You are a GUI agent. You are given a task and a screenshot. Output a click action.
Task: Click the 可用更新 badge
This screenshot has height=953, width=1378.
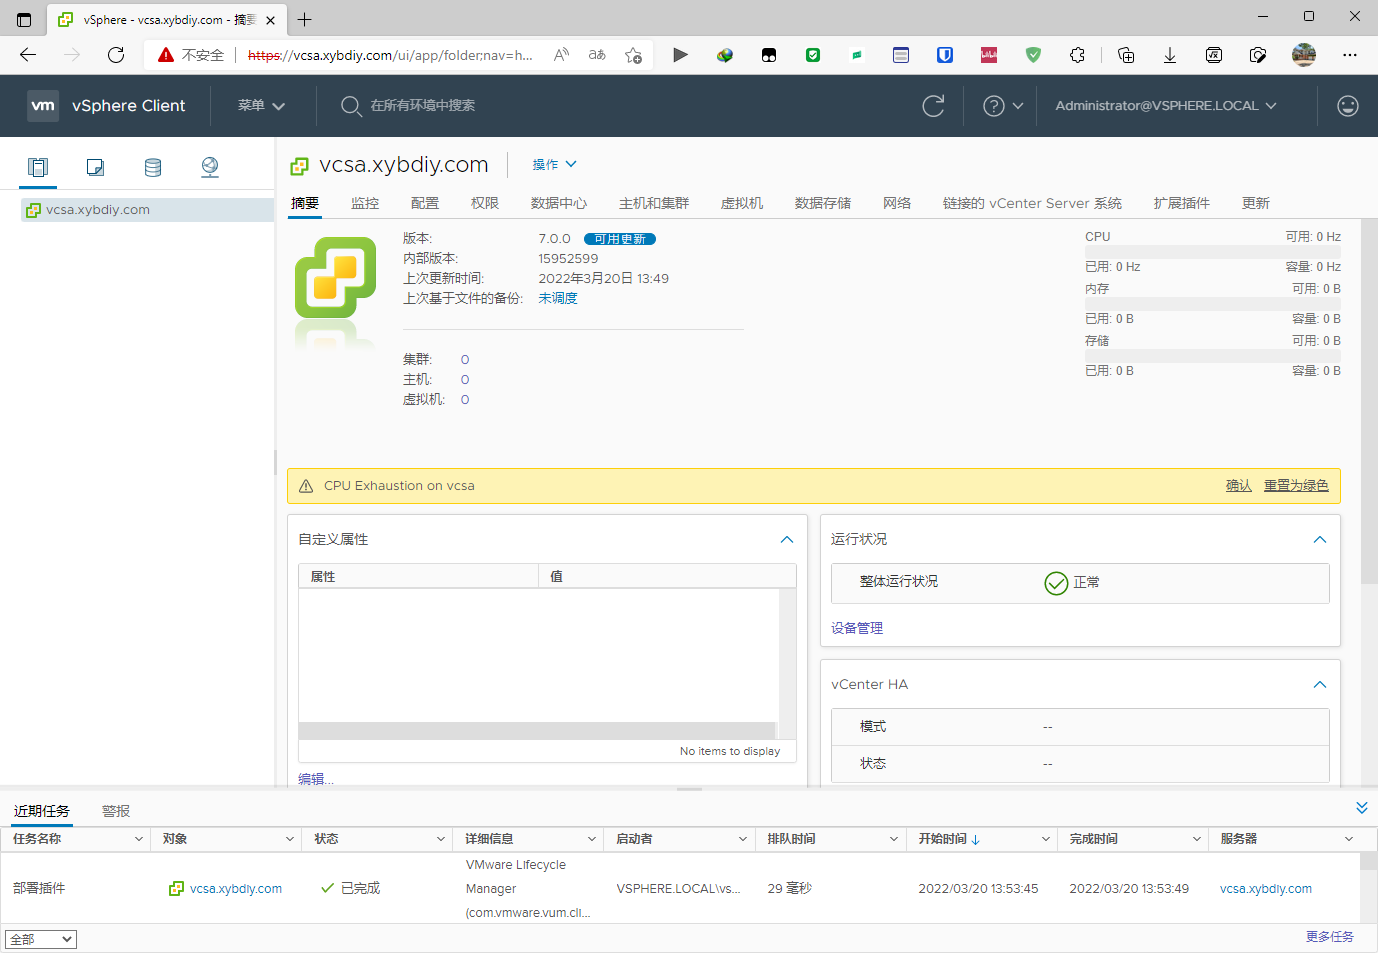pyautogui.click(x=620, y=239)
